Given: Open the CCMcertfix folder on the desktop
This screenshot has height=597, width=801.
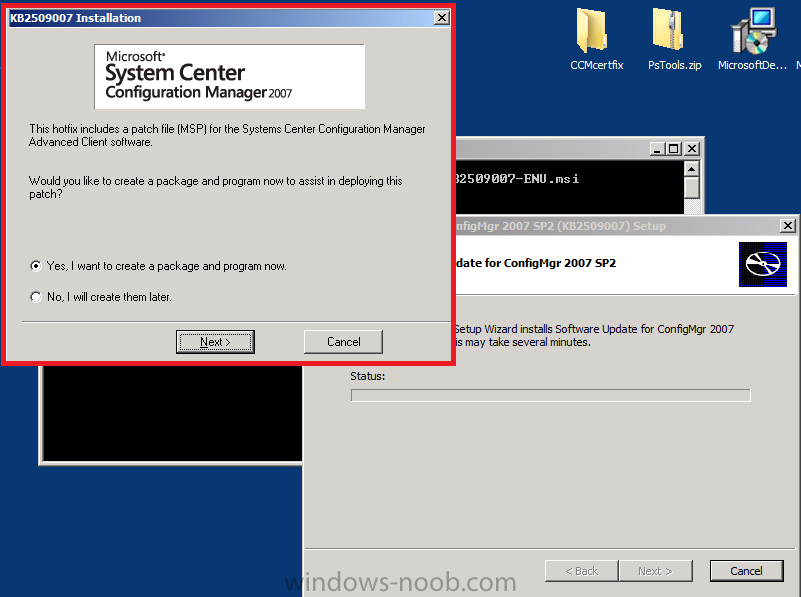Looking at the screenshot, I should click(595, 38).
